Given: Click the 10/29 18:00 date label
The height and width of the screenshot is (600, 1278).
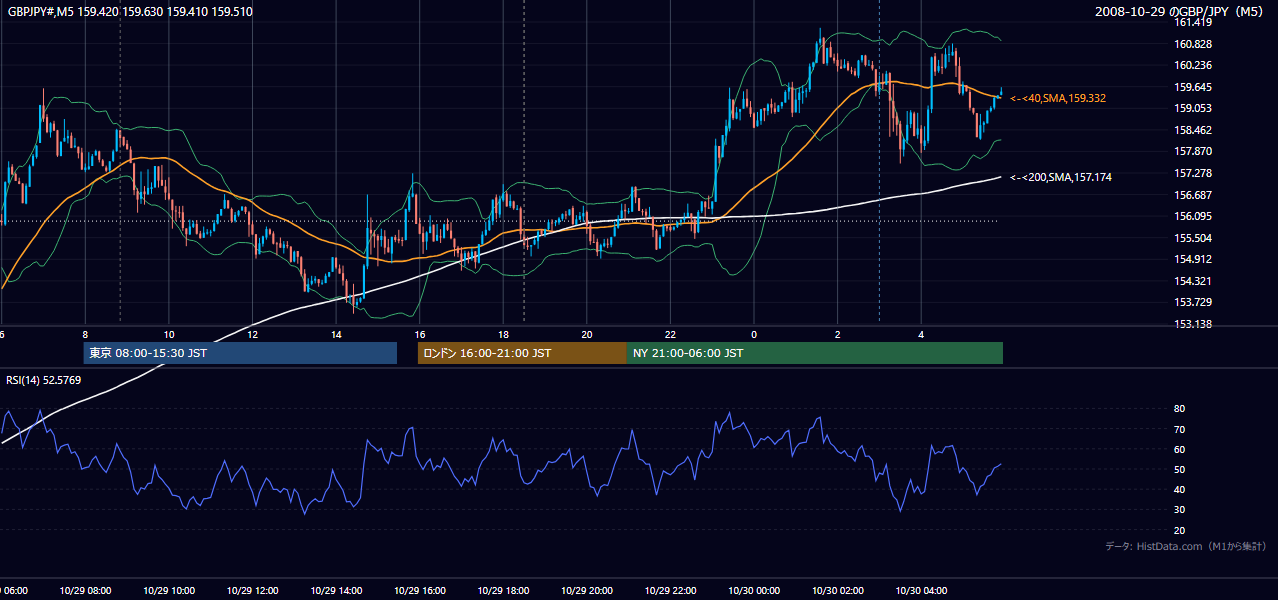Looking at the screenshot, I should pyautogui.click(x=503, y=591).
